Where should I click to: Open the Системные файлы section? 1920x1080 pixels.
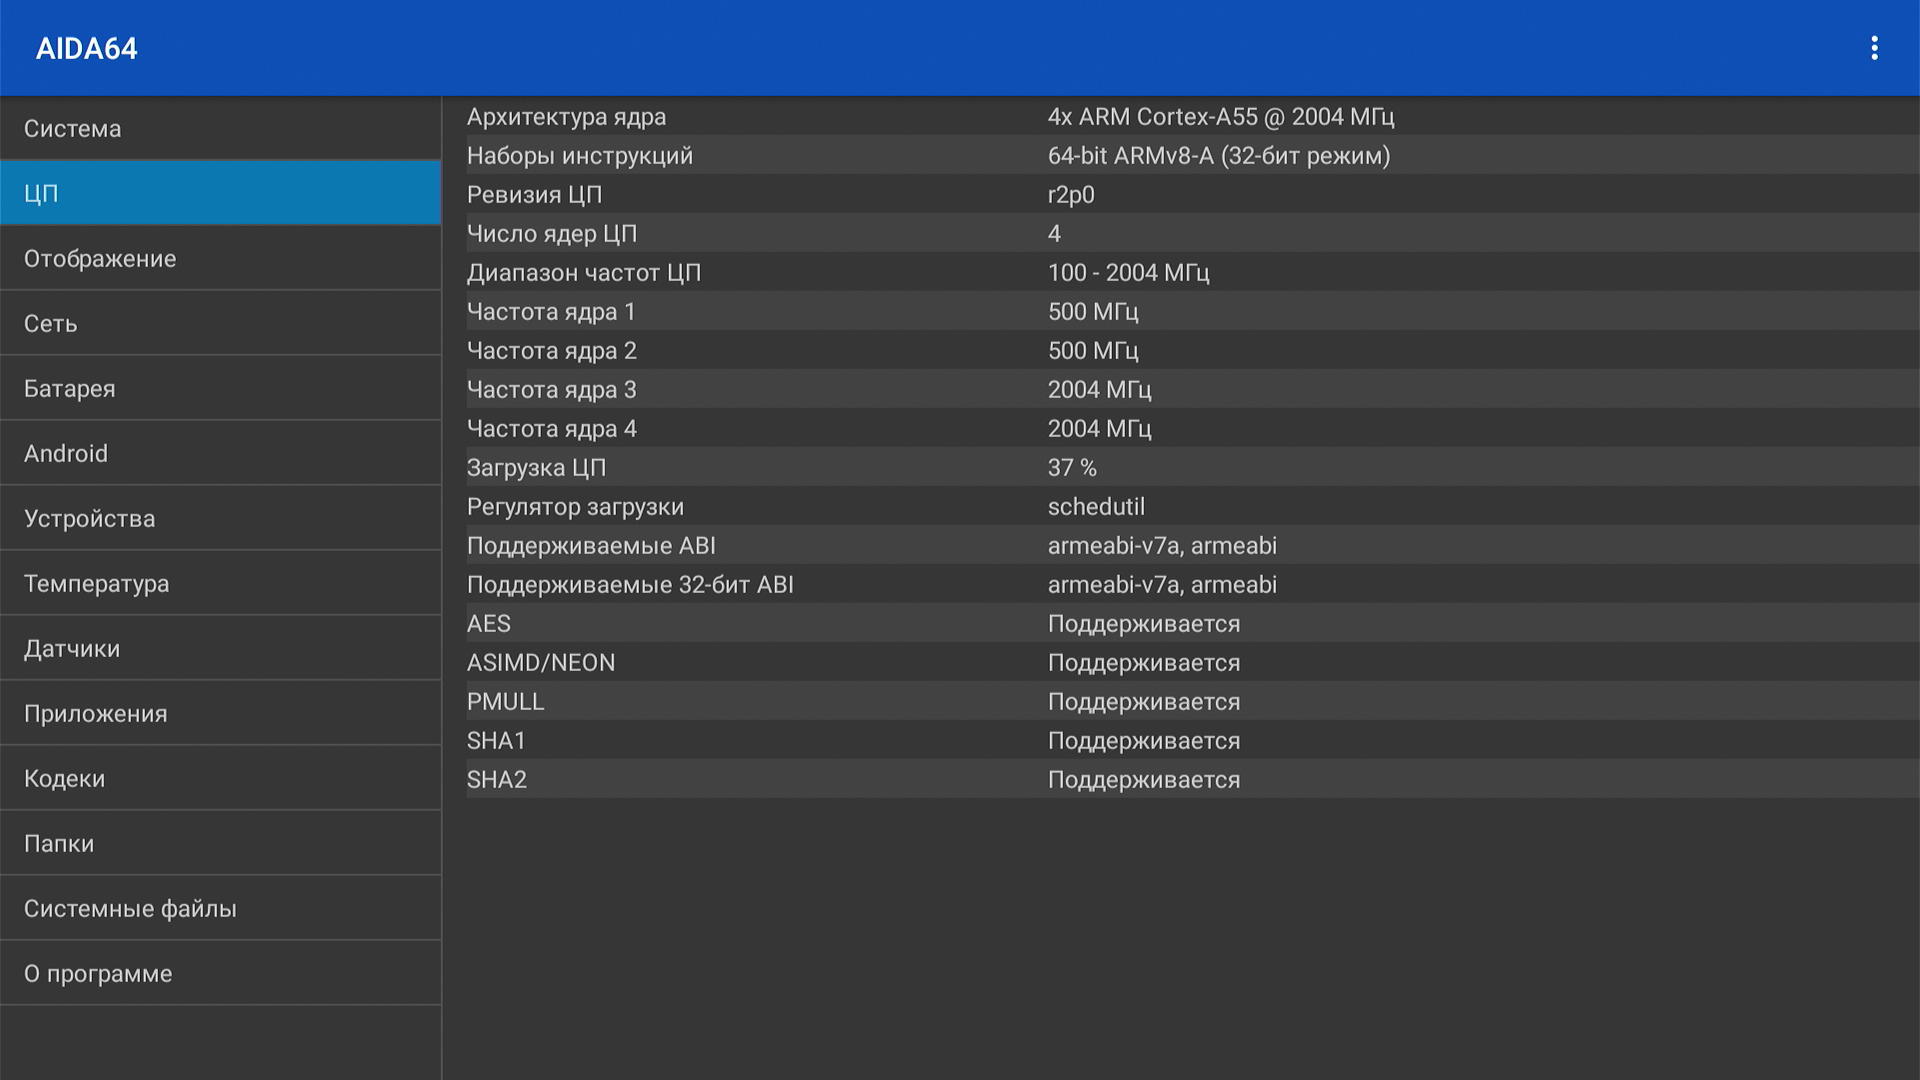(x=220, y=908)
